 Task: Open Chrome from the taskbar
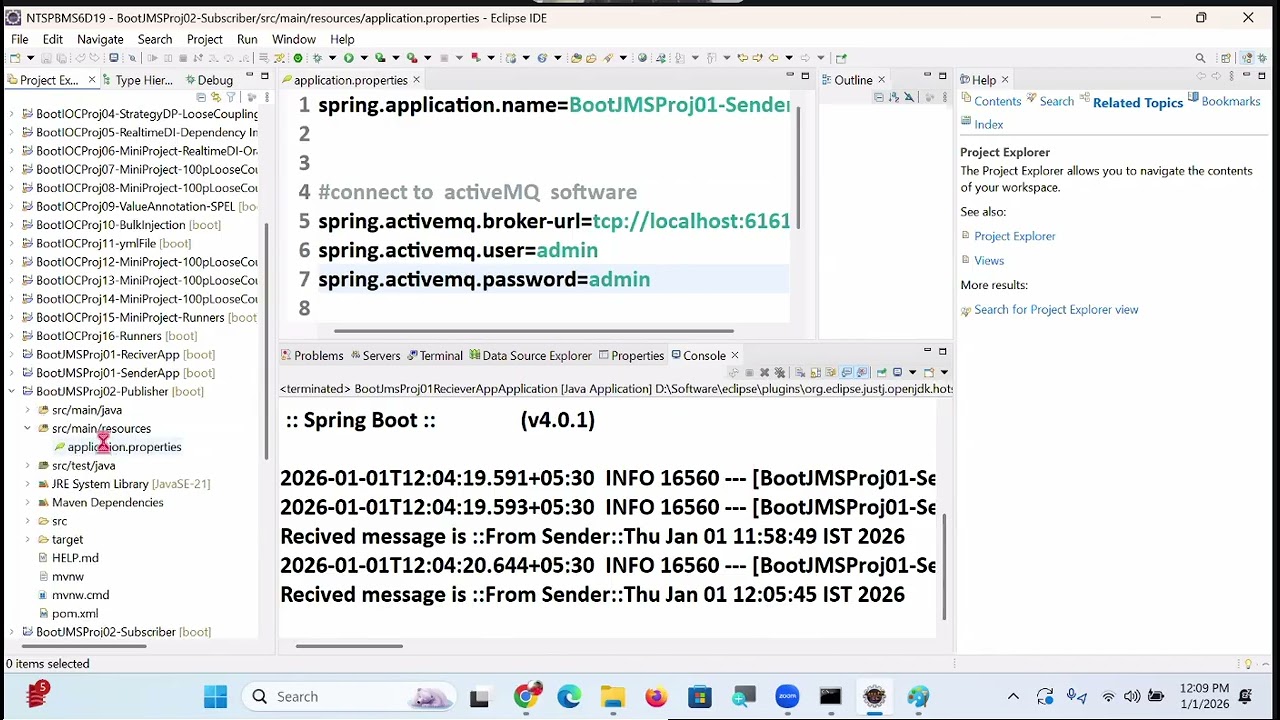point(525,696)
